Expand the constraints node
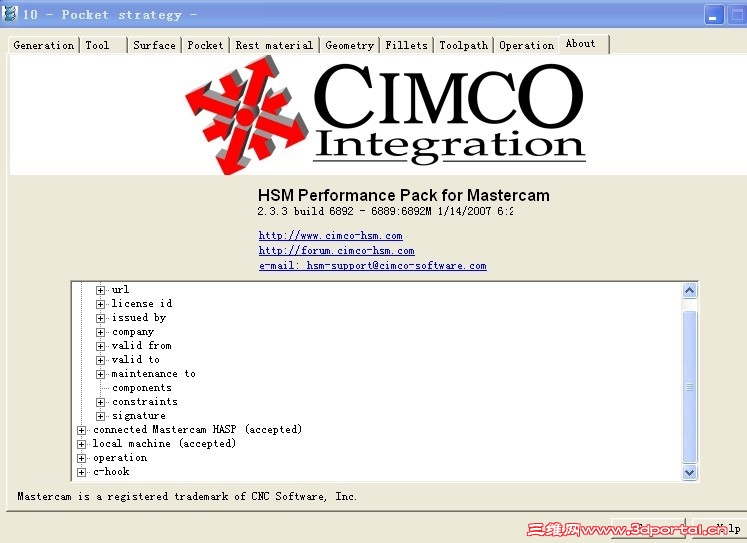This screenshot has height=543, width=747. point(100,402)
